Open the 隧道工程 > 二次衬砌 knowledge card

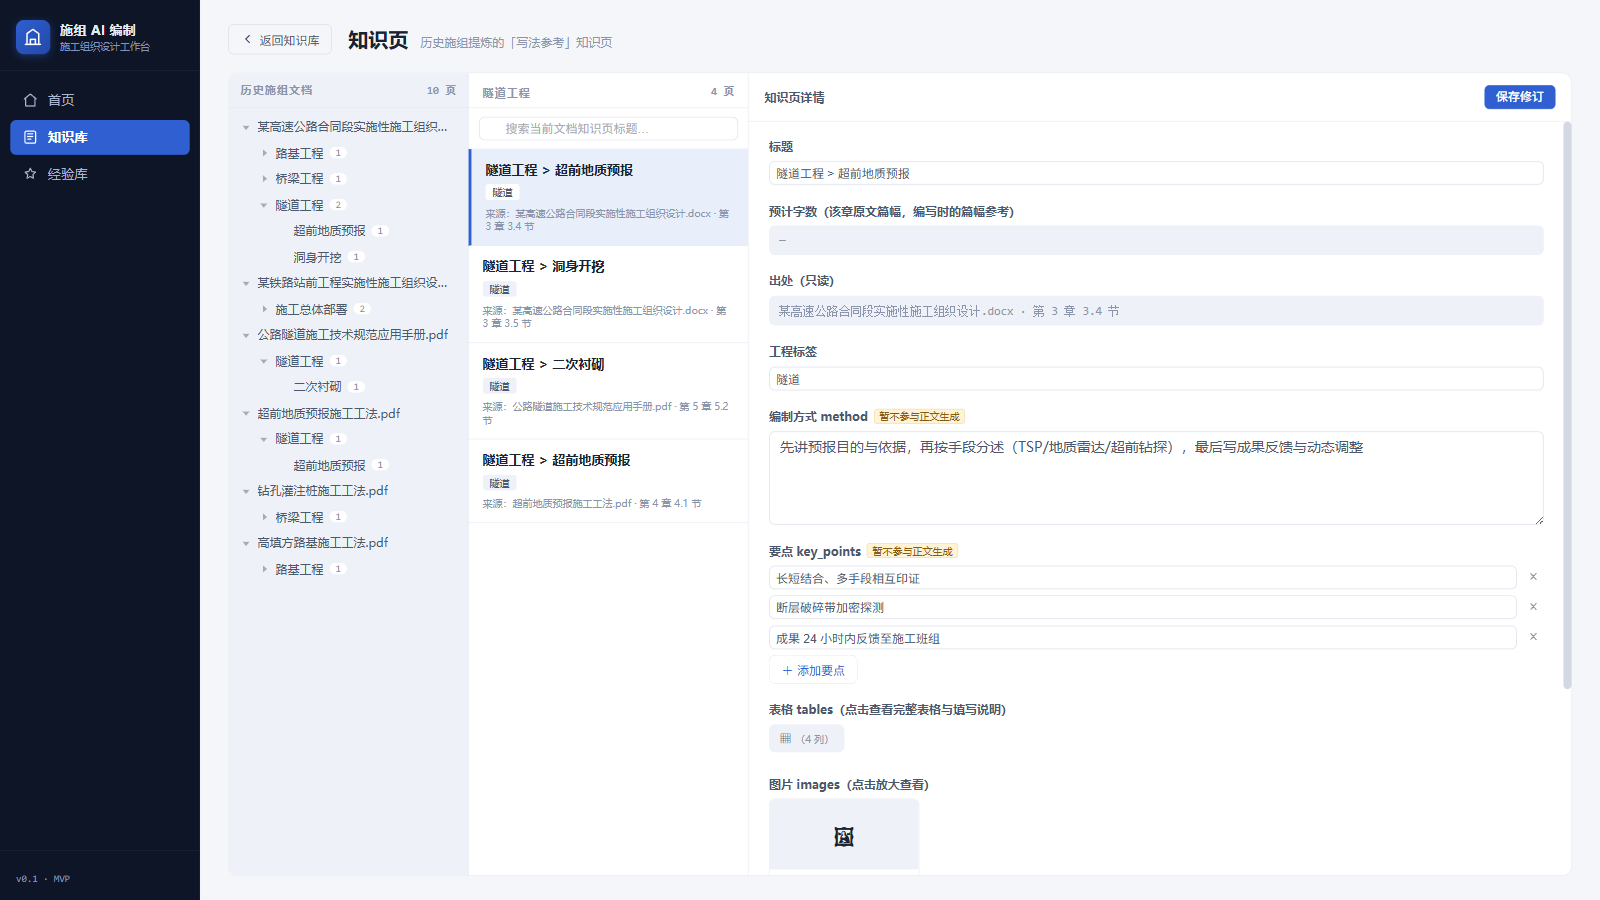coord(608,391)
